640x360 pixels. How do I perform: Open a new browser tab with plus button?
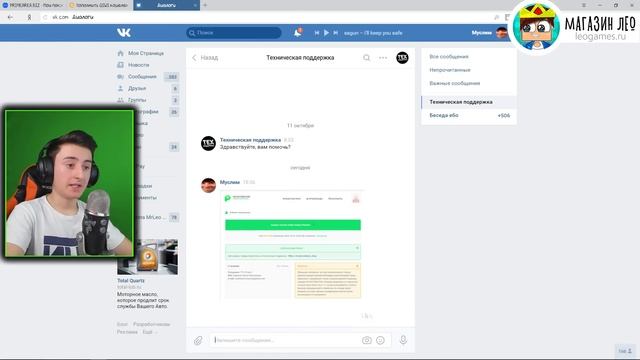point(205,5)
